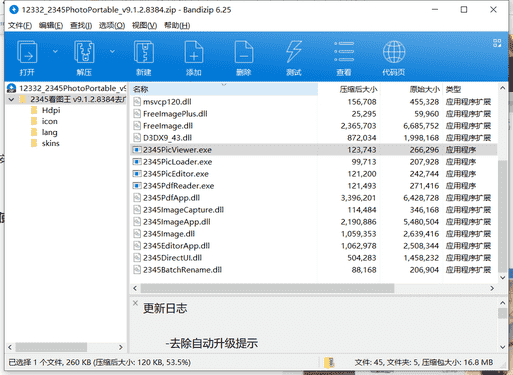Click the grid layout icon in toolbar corner

click(x=497, y=43)
